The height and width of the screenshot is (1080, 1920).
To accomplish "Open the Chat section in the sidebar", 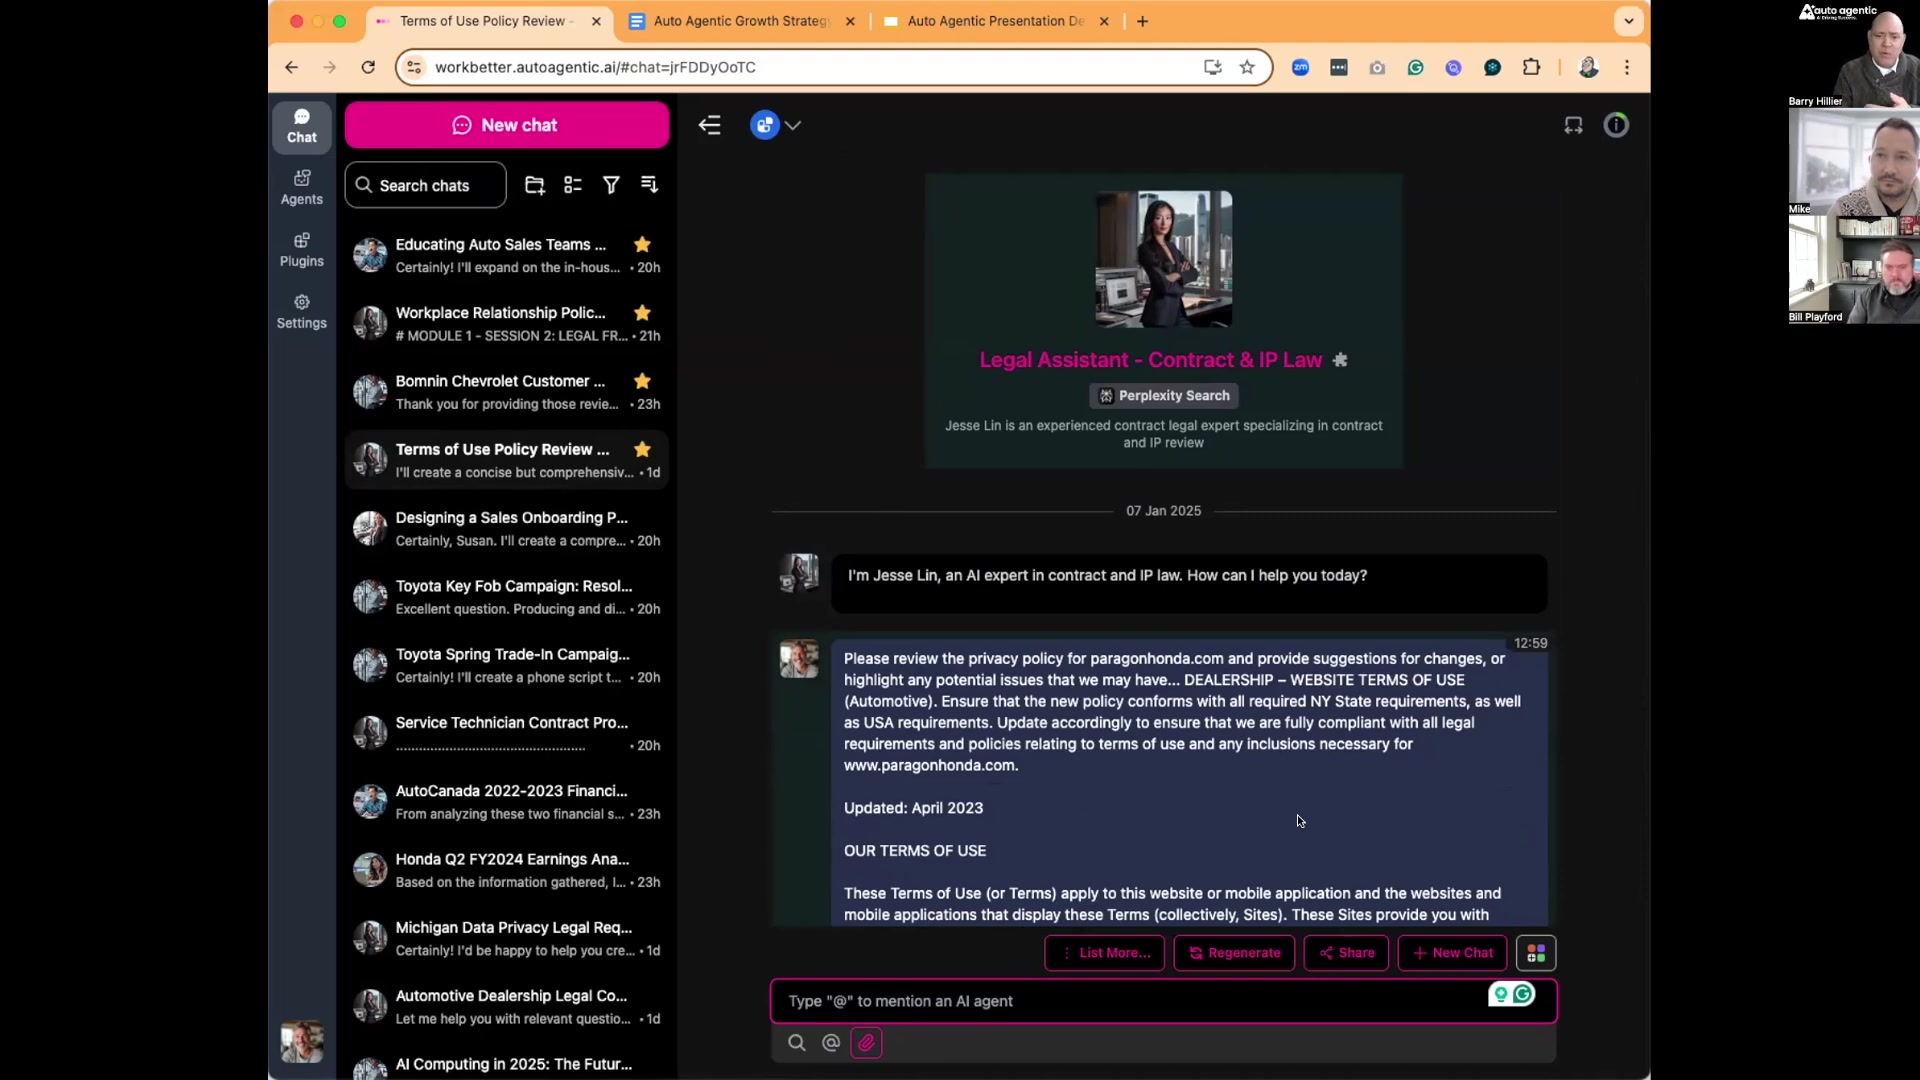I will tap(301, 126).
